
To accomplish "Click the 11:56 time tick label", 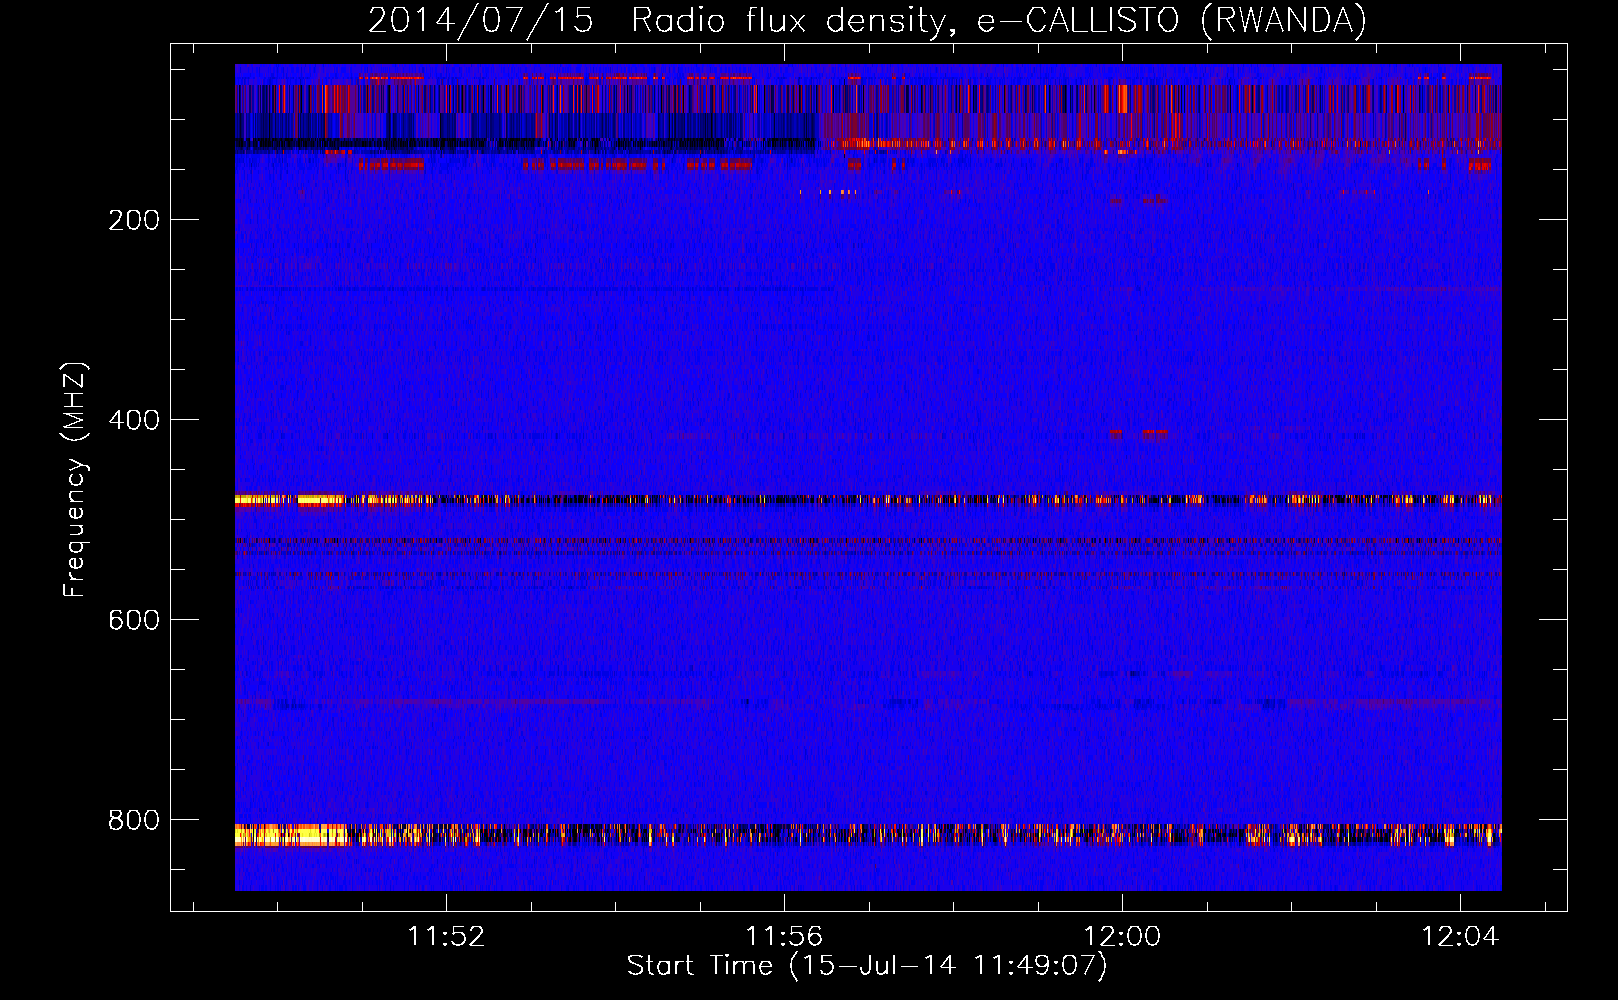I will pos(784,936).
